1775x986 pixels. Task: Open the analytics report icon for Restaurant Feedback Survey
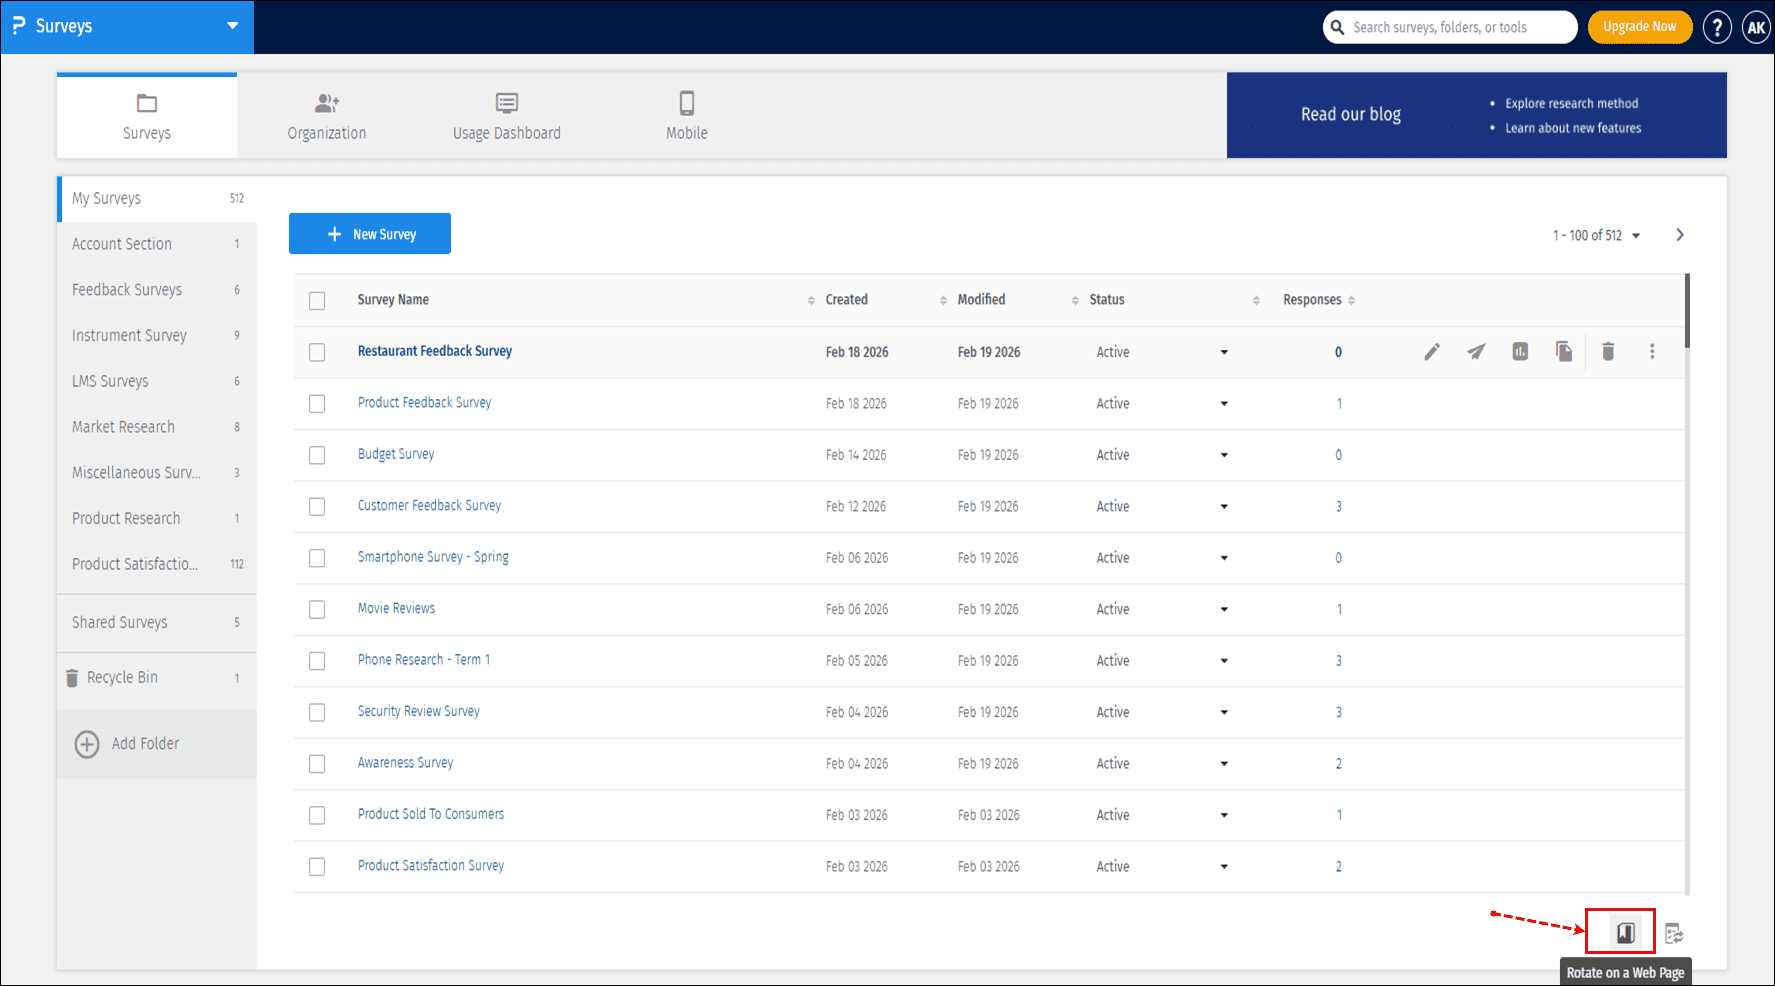(1520, 352)
